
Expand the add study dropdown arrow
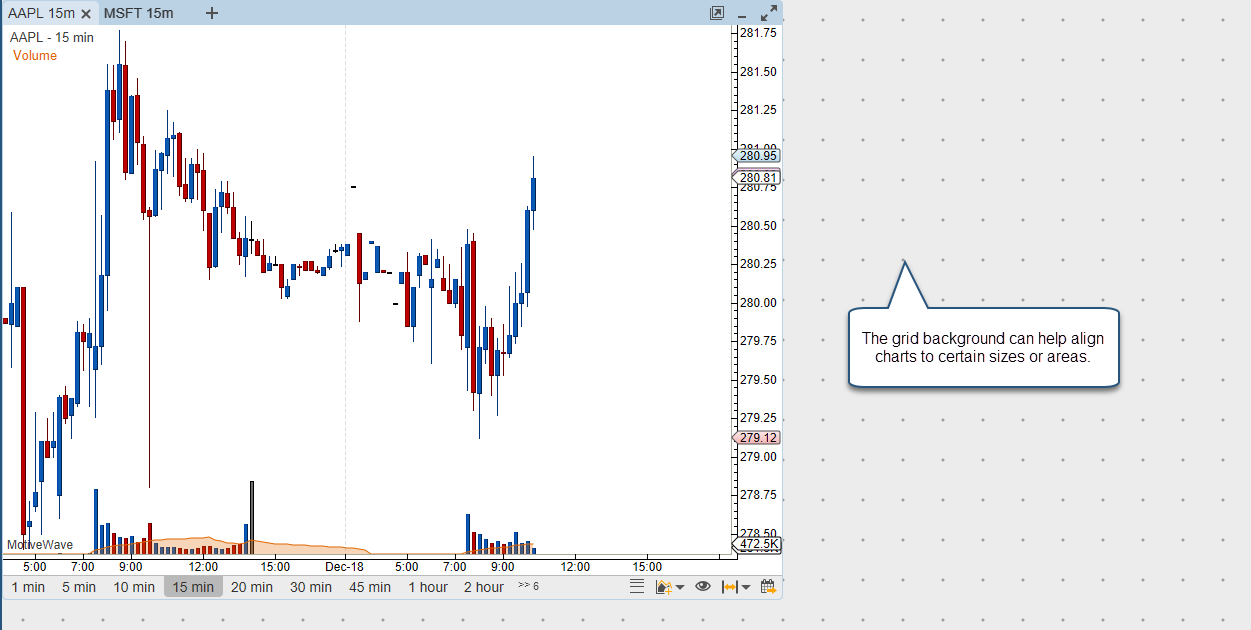coord(680,588)
